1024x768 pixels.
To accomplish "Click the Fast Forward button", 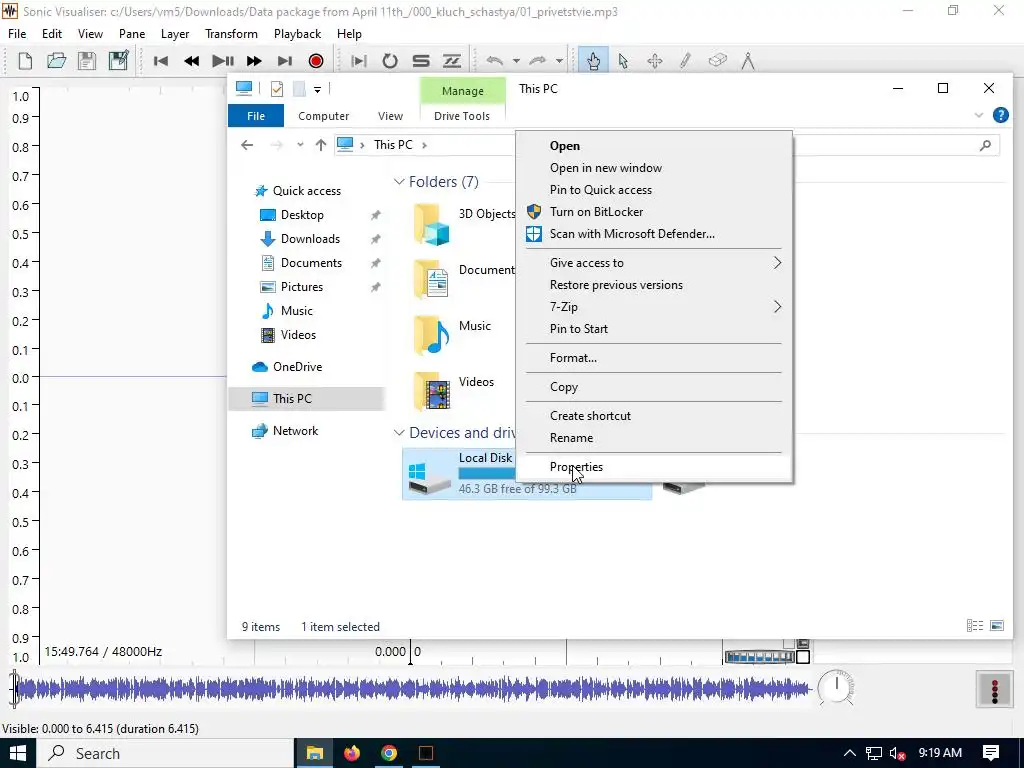I will (x=254, y=61).
